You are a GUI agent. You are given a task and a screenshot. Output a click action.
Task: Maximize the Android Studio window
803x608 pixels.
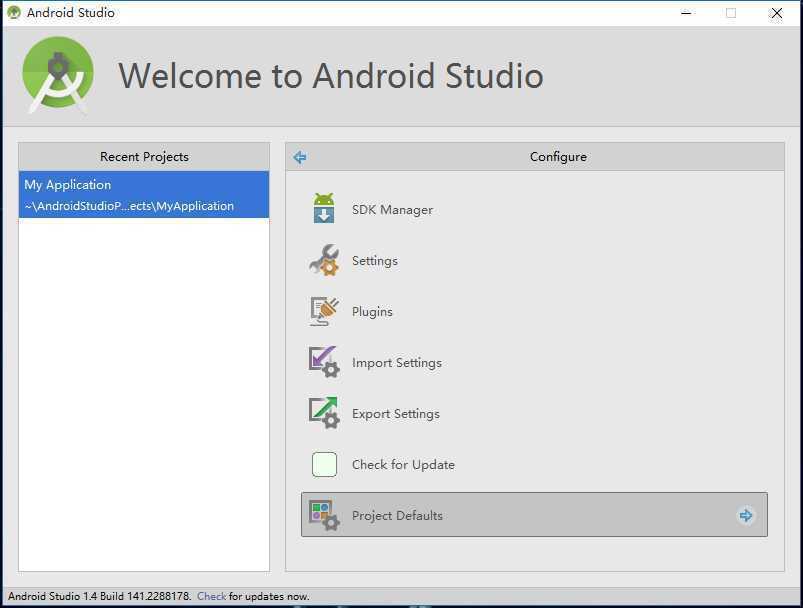tap(731, 13)
